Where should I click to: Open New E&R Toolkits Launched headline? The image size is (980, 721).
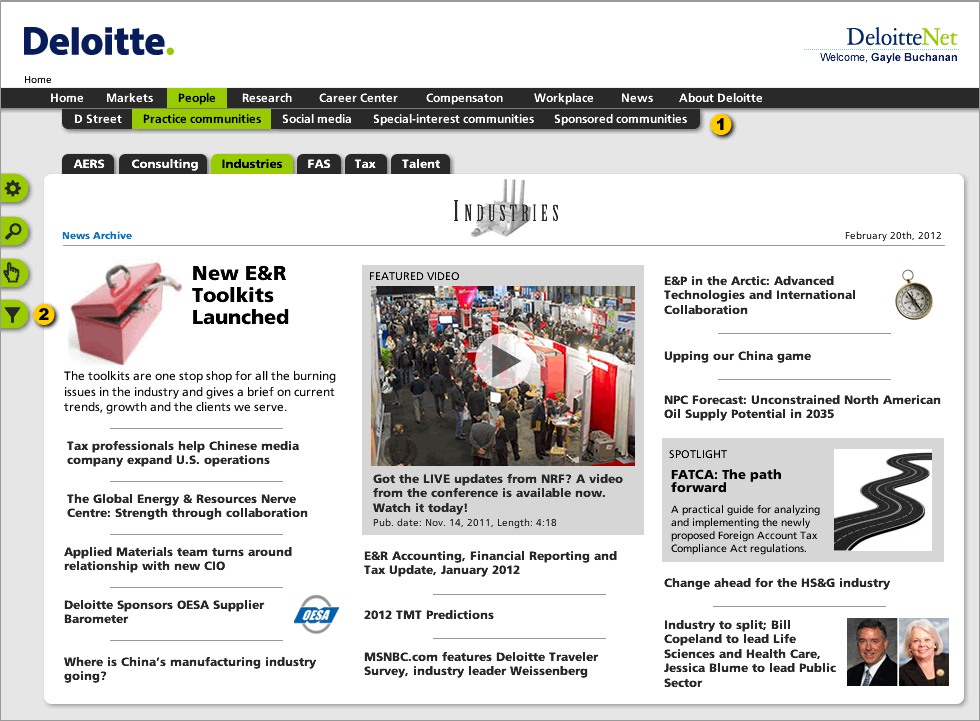click(x=240, y=295)
